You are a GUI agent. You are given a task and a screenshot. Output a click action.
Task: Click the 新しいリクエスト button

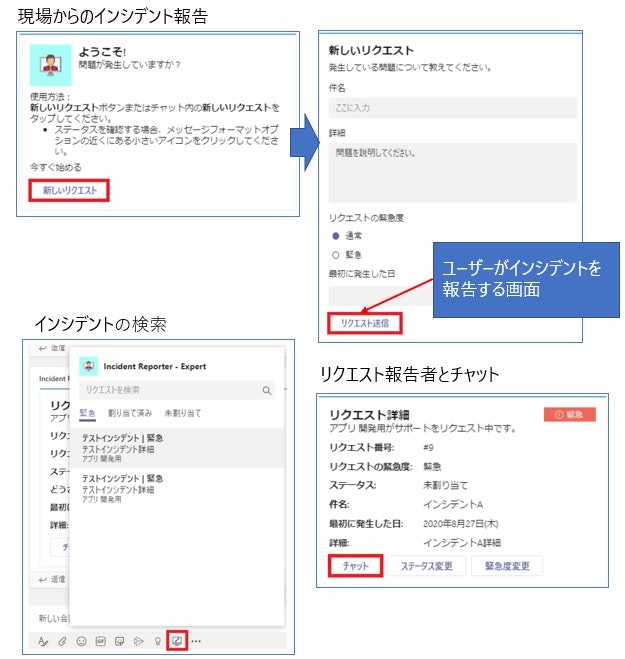[69, 190]
